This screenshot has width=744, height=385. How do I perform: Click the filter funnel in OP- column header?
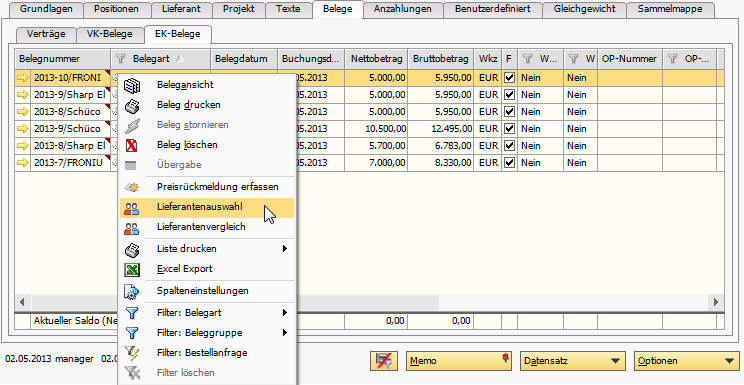click(672, 59)
